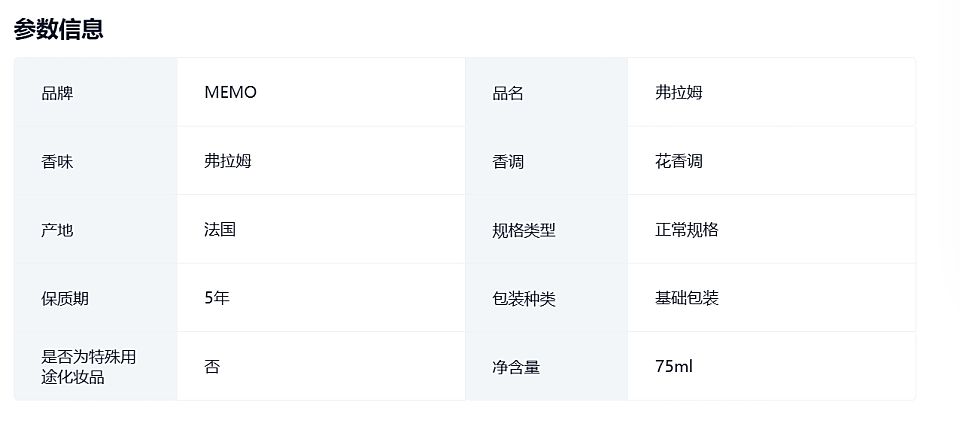Select the 香味 label cell

point(96,161)
